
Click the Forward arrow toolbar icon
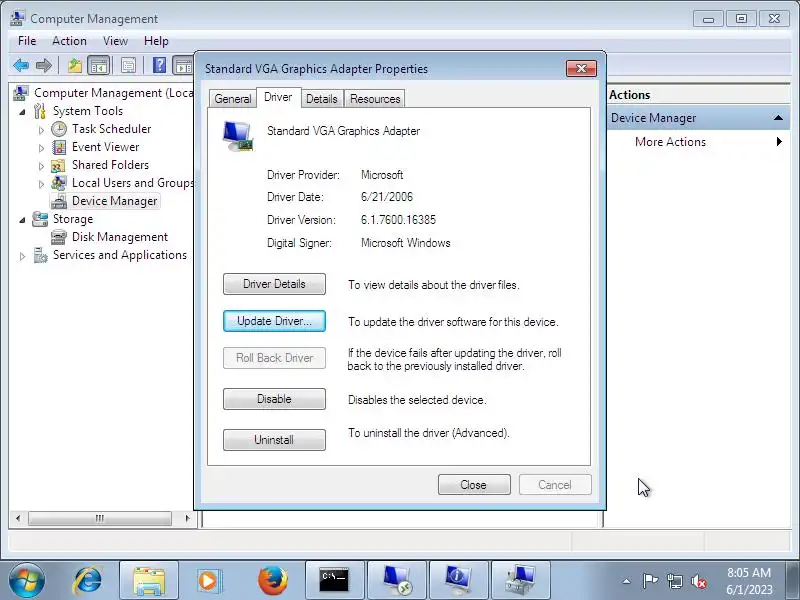[x=44, y=65]
